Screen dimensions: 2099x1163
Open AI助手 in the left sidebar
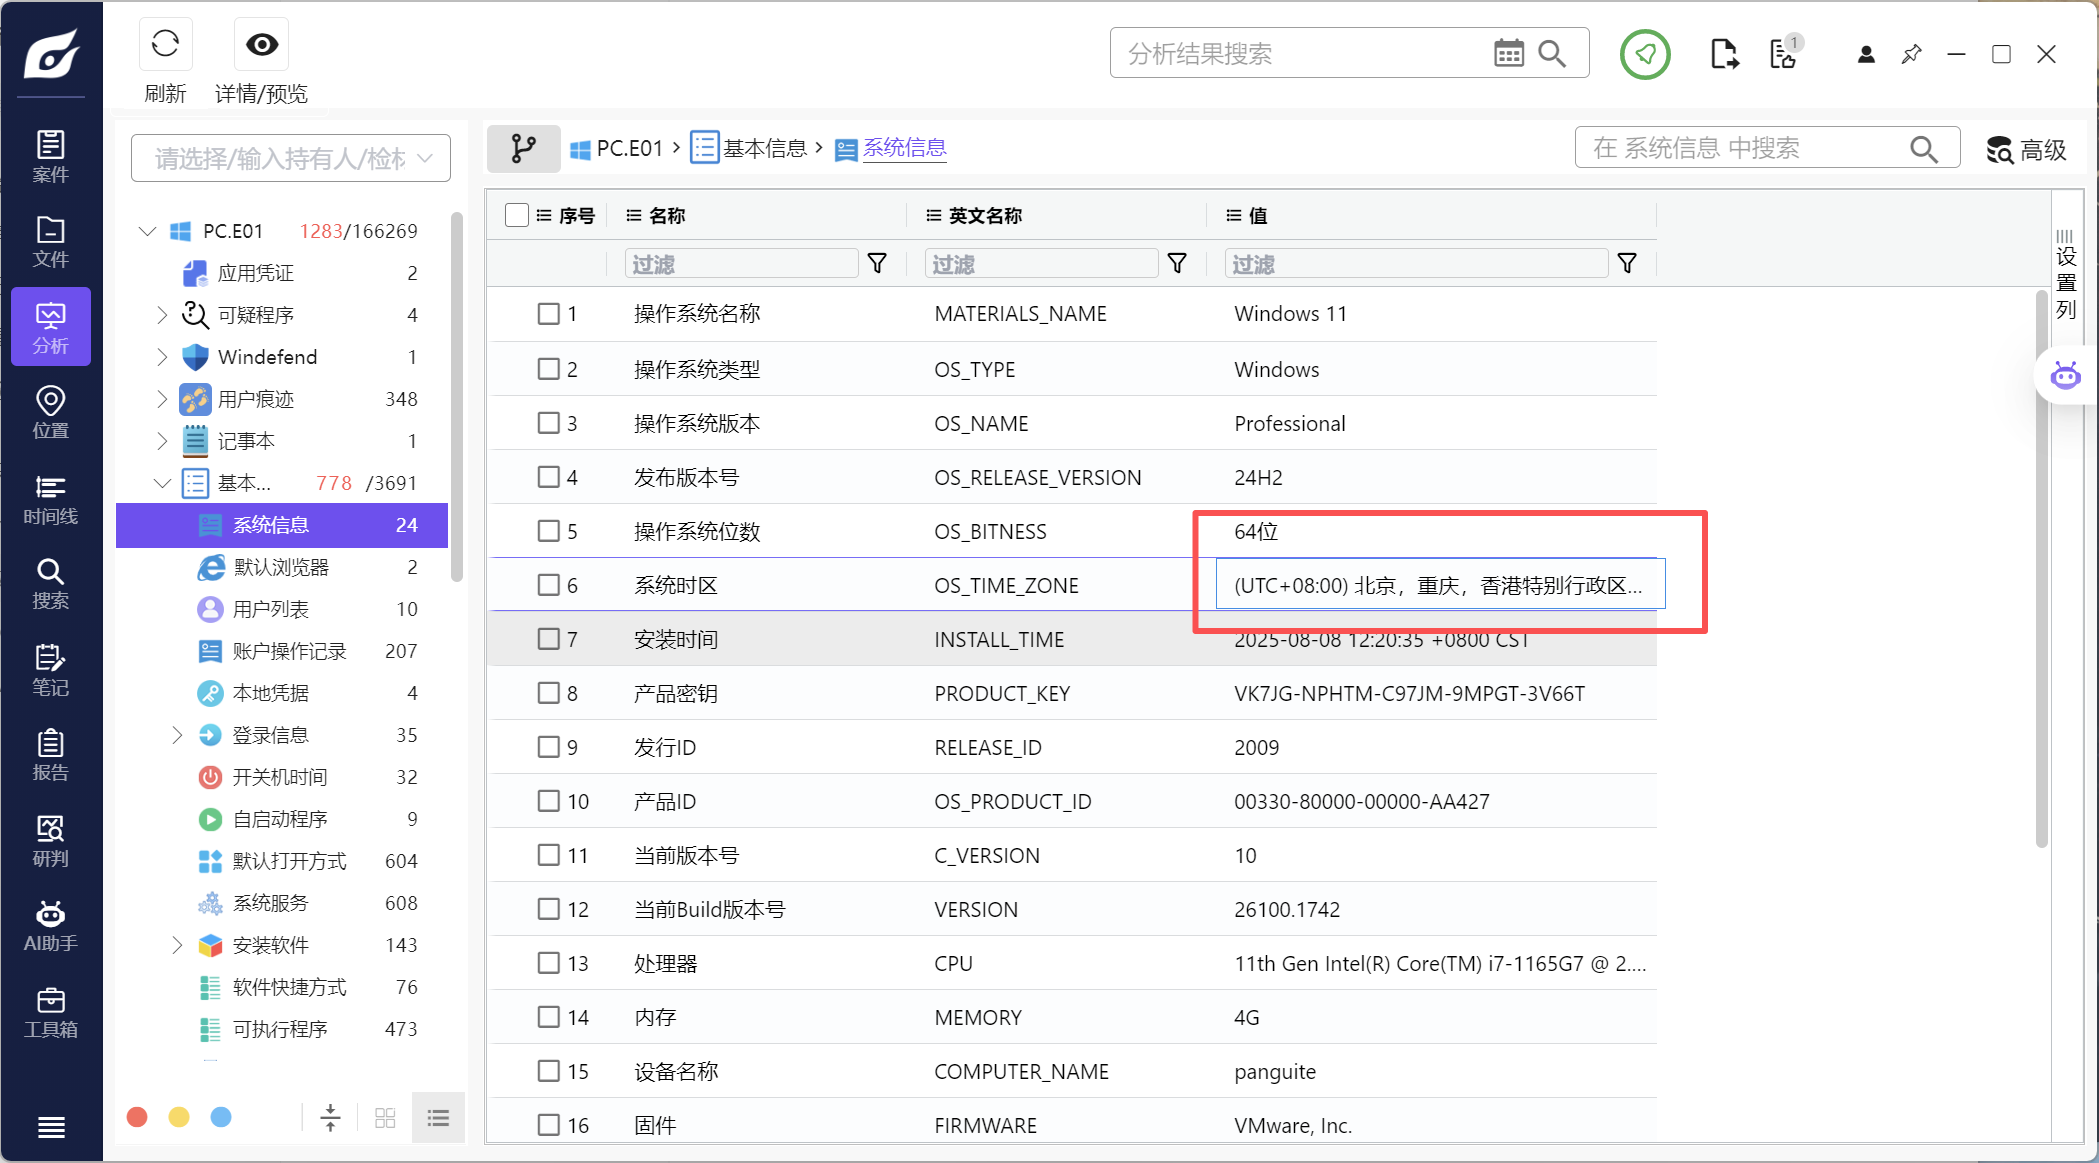51,925
